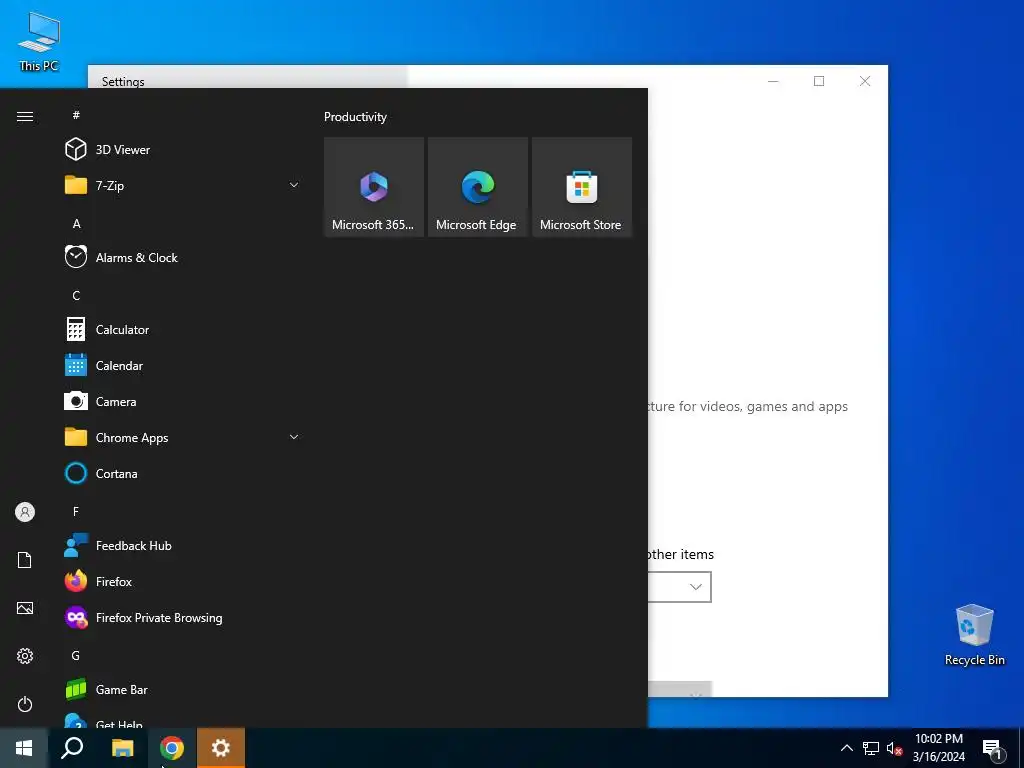The width and height of the screenshot is (1024, 768).
Task: Switch to Settings app on the taskbar
Action: (221, 748)
